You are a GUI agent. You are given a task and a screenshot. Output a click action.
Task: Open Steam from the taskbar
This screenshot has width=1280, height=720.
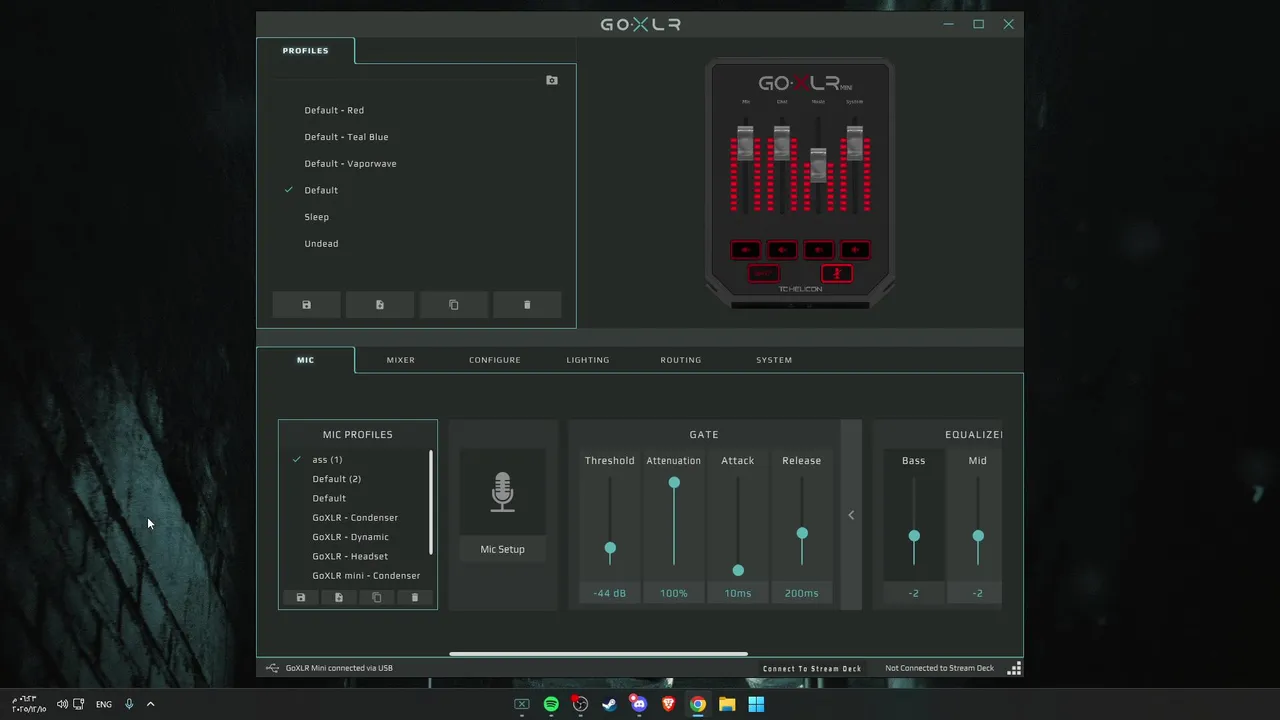coord(609,704)
